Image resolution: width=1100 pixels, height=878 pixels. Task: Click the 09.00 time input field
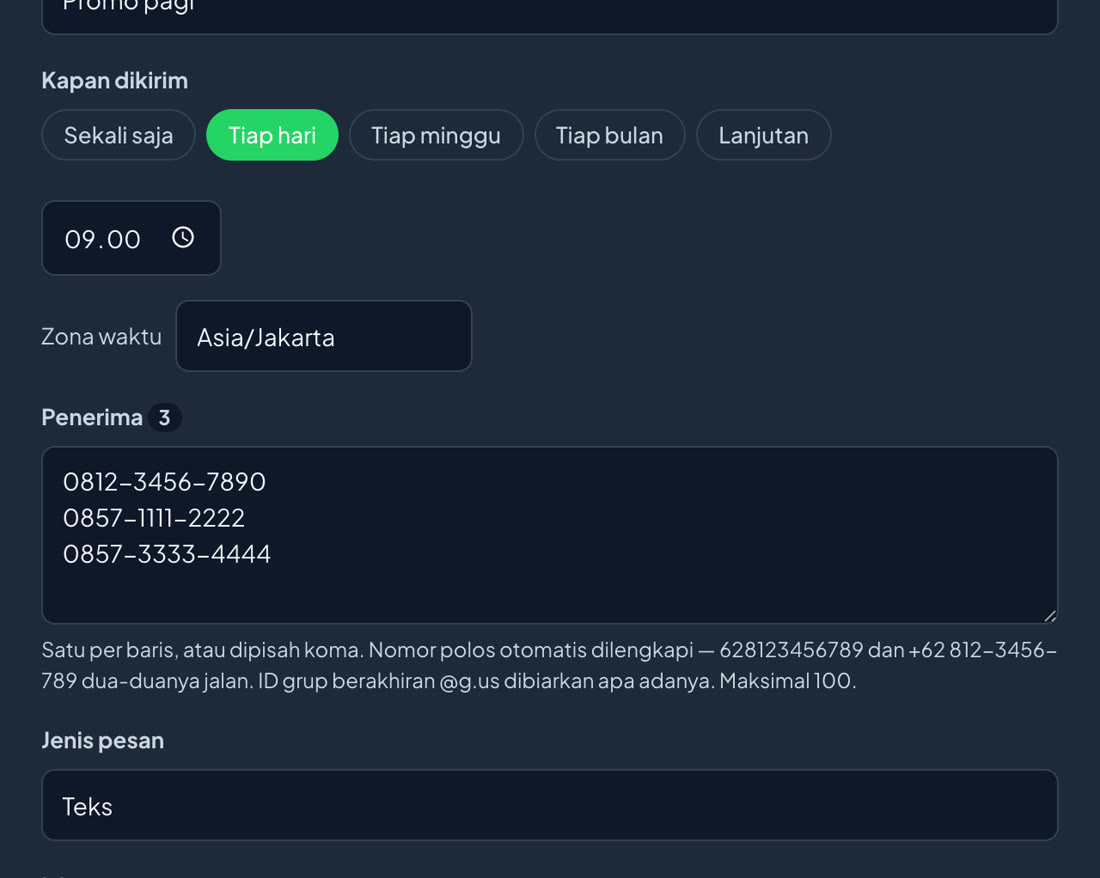click(x=131, y=238)
